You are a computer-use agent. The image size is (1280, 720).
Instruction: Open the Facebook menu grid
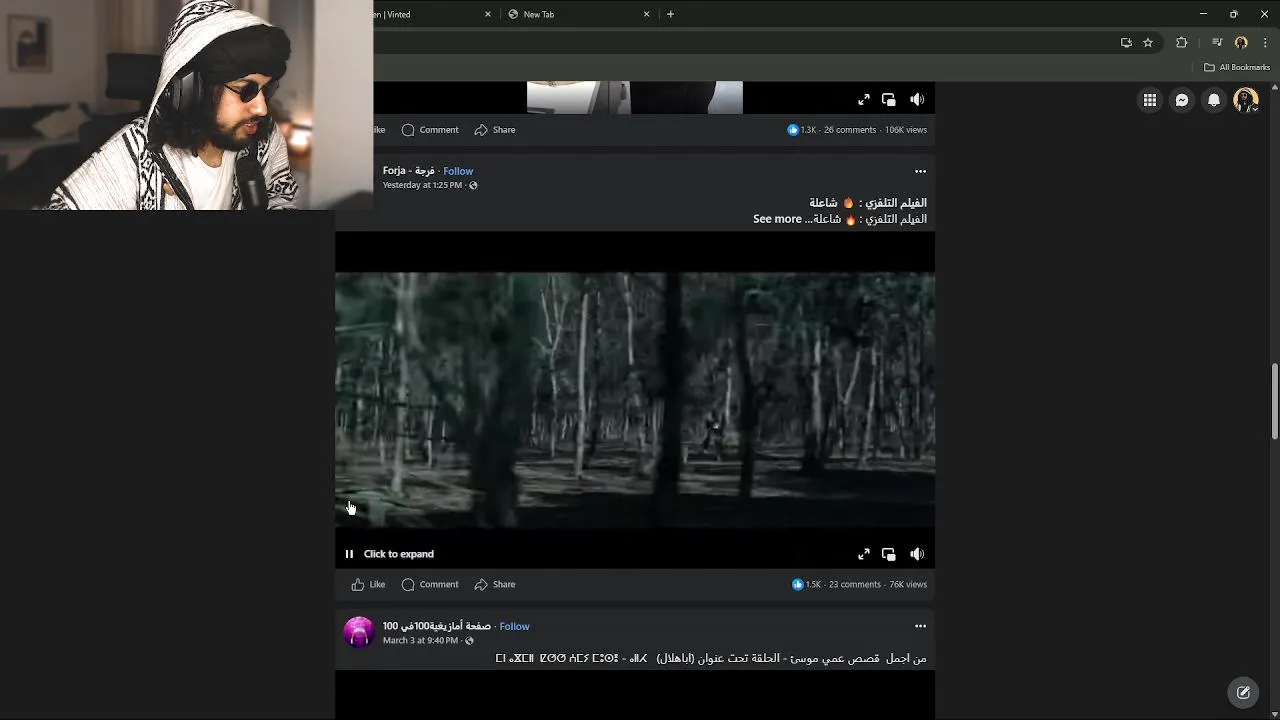pyautogui.click(x=1150, y=100)
